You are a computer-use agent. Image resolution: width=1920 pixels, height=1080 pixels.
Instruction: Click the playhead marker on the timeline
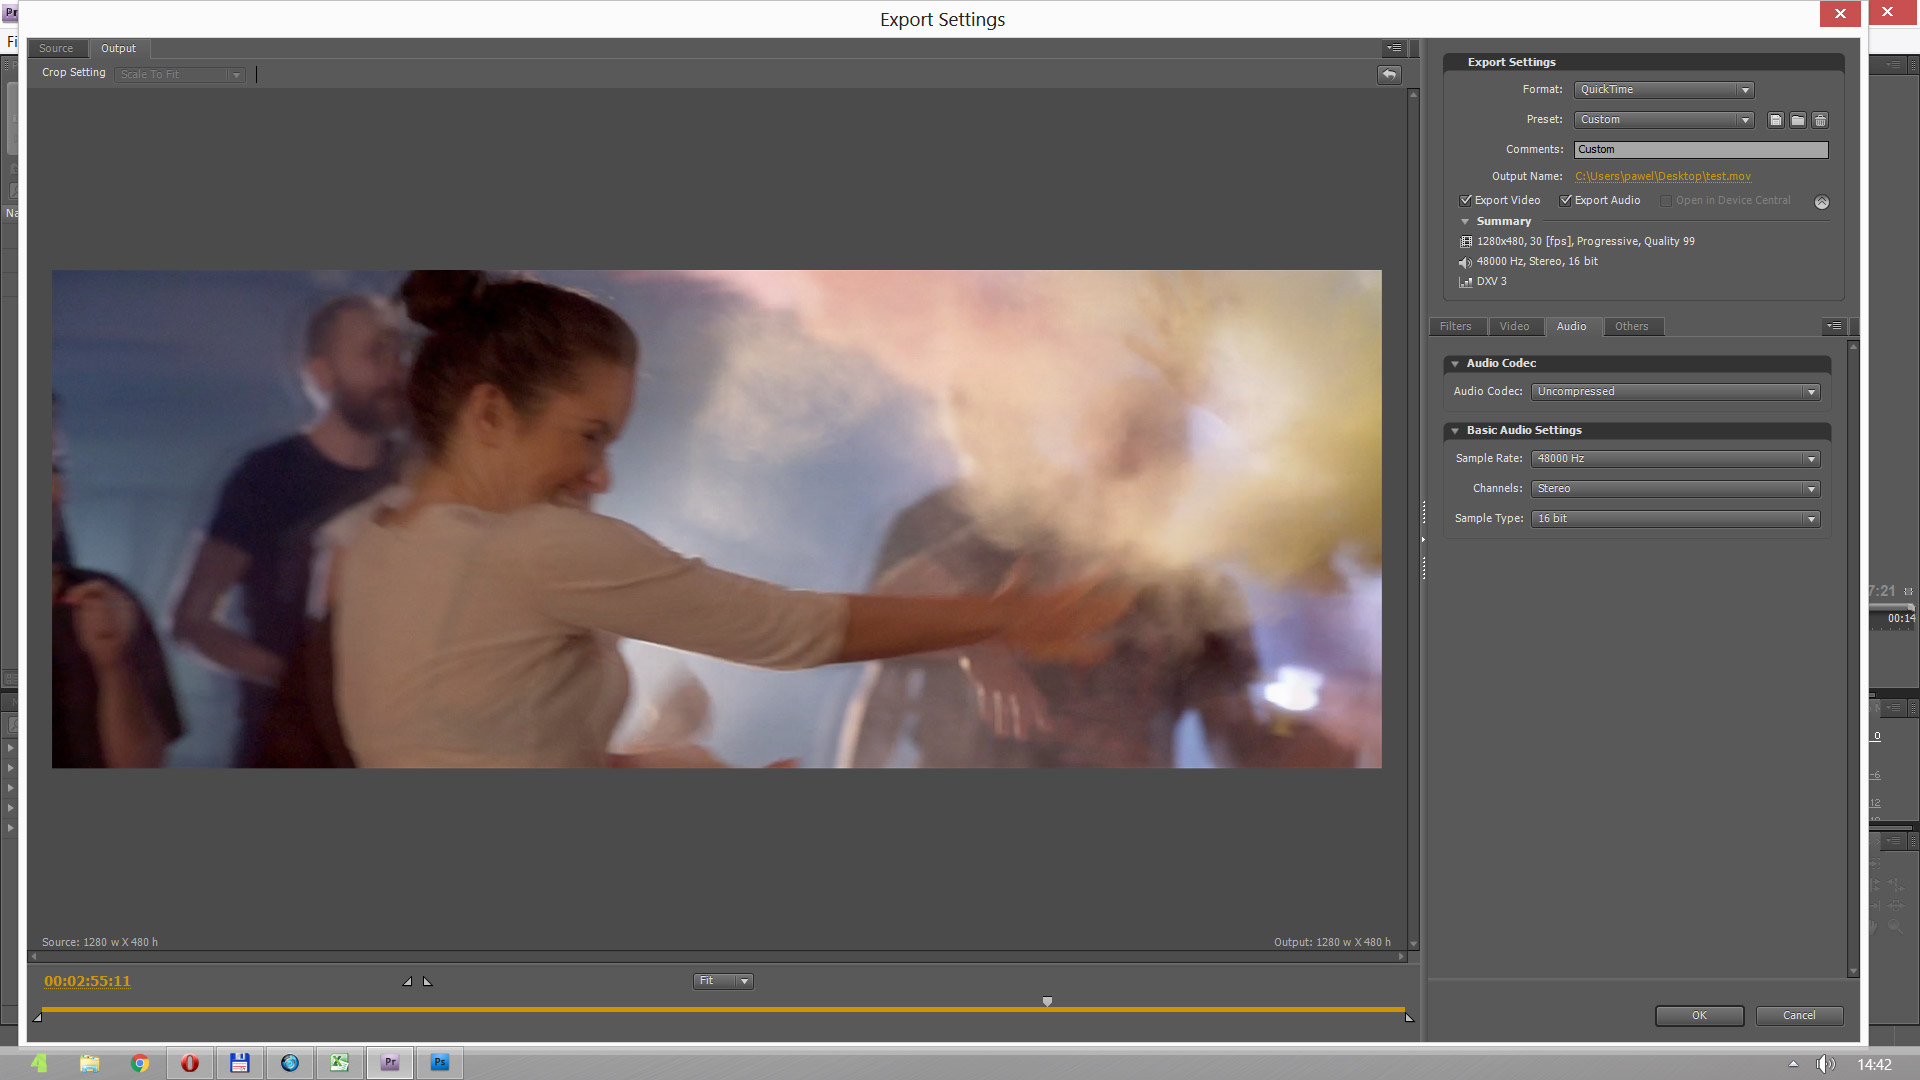pyautogui.click(x=1047, y=1001)
